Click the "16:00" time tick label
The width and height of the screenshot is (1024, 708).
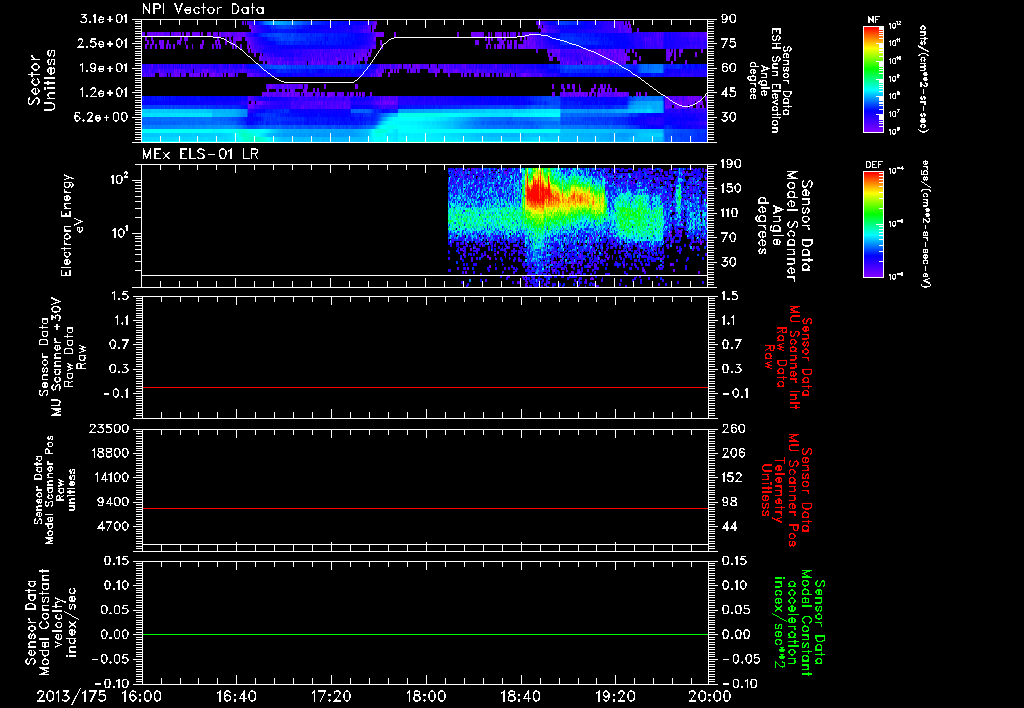(x=142, y=696)
